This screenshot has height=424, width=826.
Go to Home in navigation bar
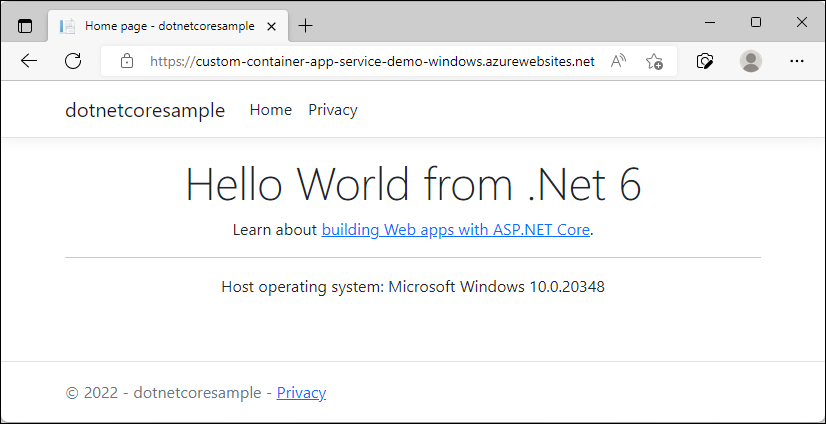click(270, 110)
